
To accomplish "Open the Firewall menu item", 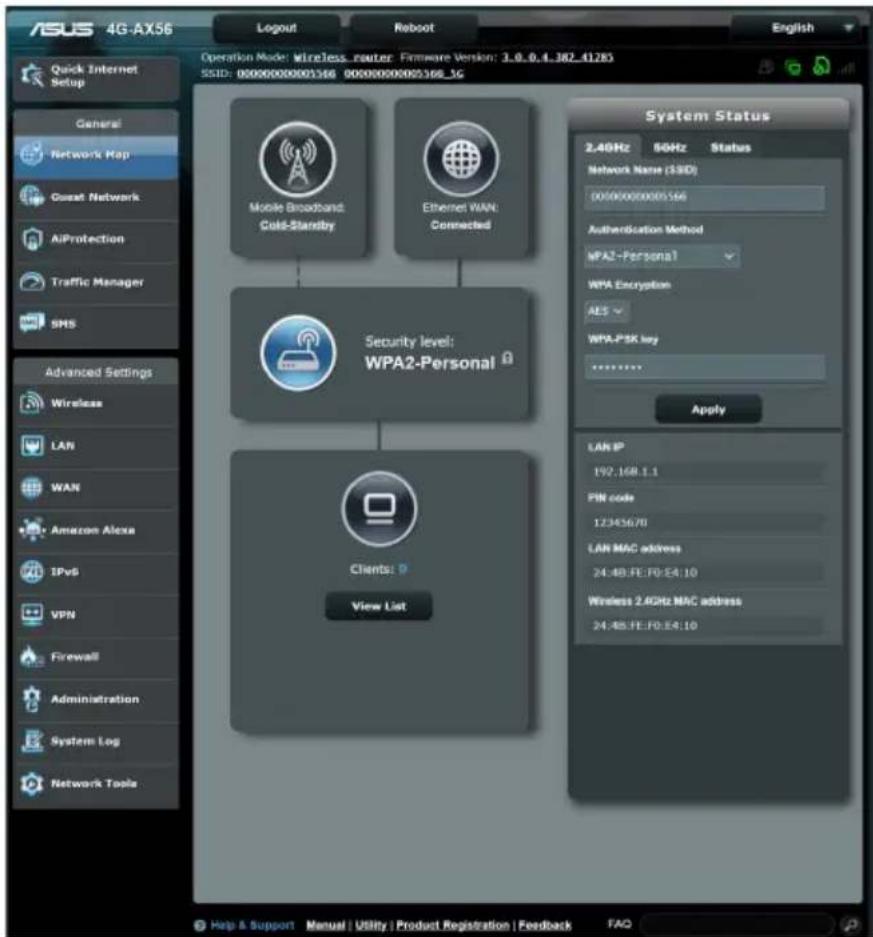I will pyautogui.click(x=96, y=657).
